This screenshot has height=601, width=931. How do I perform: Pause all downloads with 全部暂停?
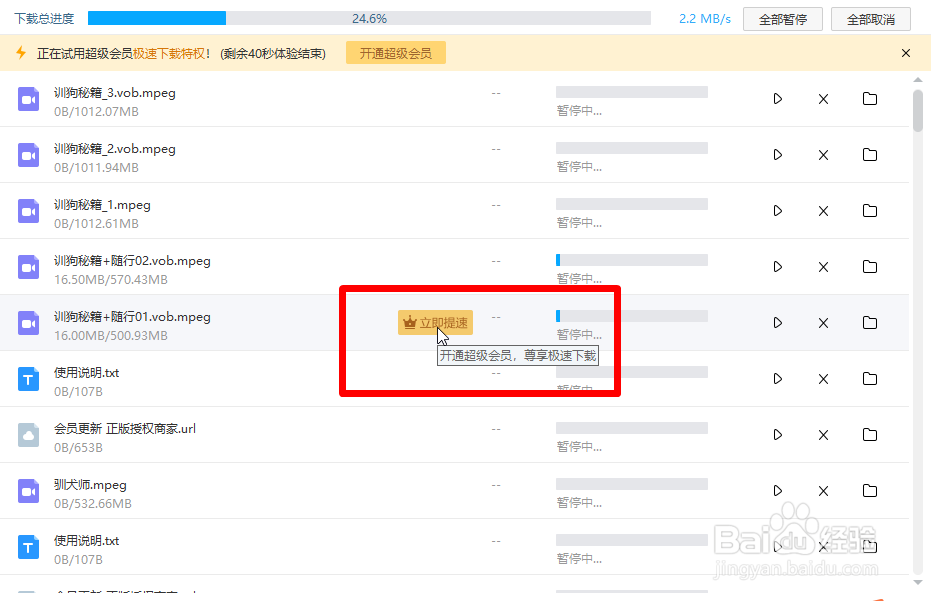[783, 20]
